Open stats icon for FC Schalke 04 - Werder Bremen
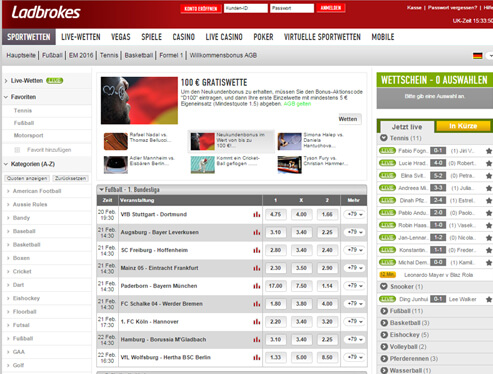 click(x=256, y=304)
